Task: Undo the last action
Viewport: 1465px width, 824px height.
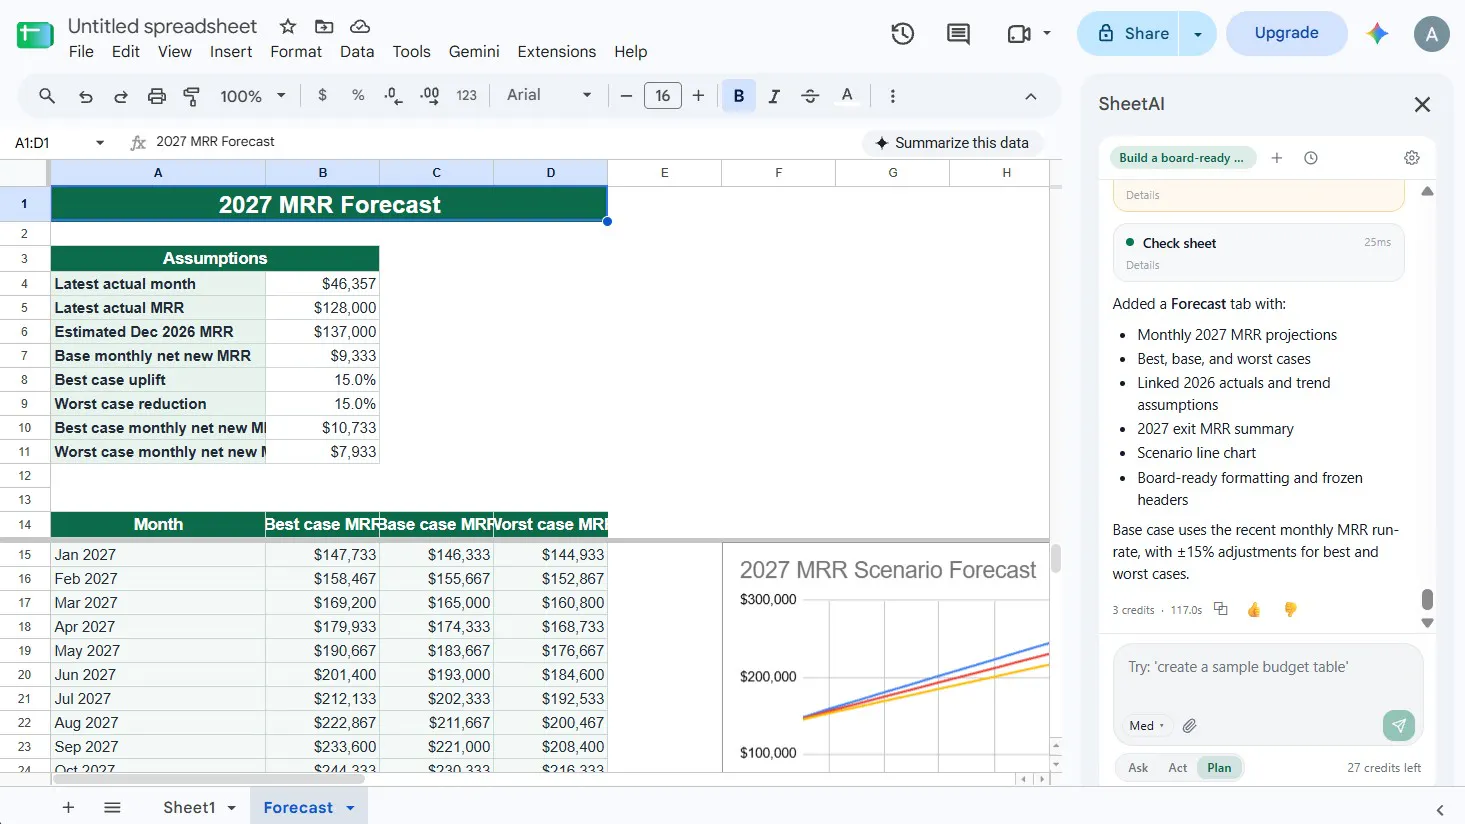Action: coord(86,96)
